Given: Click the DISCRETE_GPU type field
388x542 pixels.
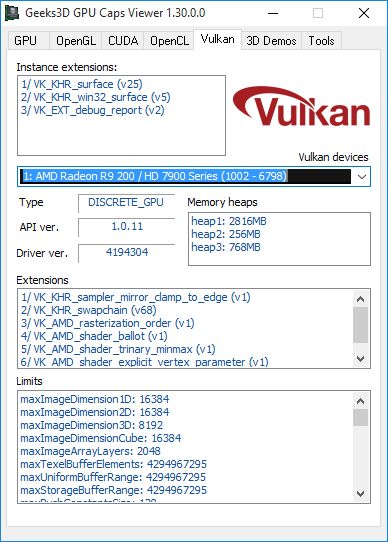Looking at the screenshot, I should tap(126, 203).
